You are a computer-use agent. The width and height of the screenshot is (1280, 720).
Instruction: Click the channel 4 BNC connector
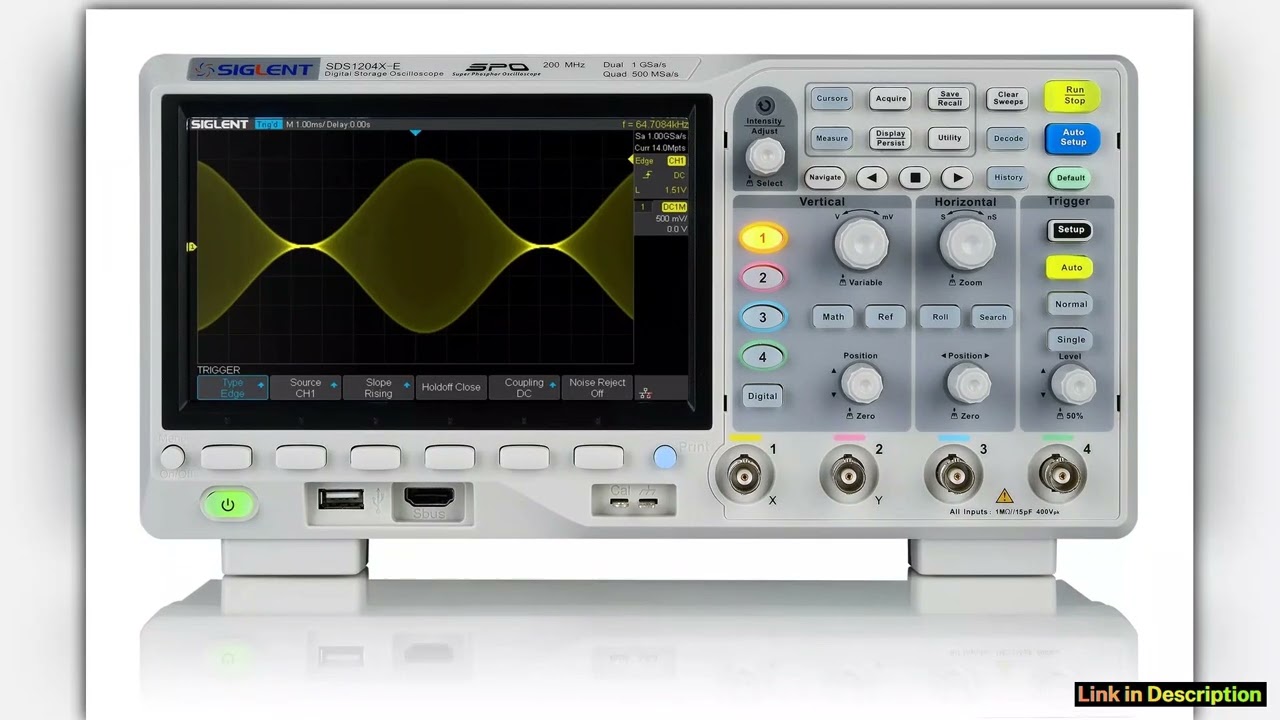coord(1058,476)
